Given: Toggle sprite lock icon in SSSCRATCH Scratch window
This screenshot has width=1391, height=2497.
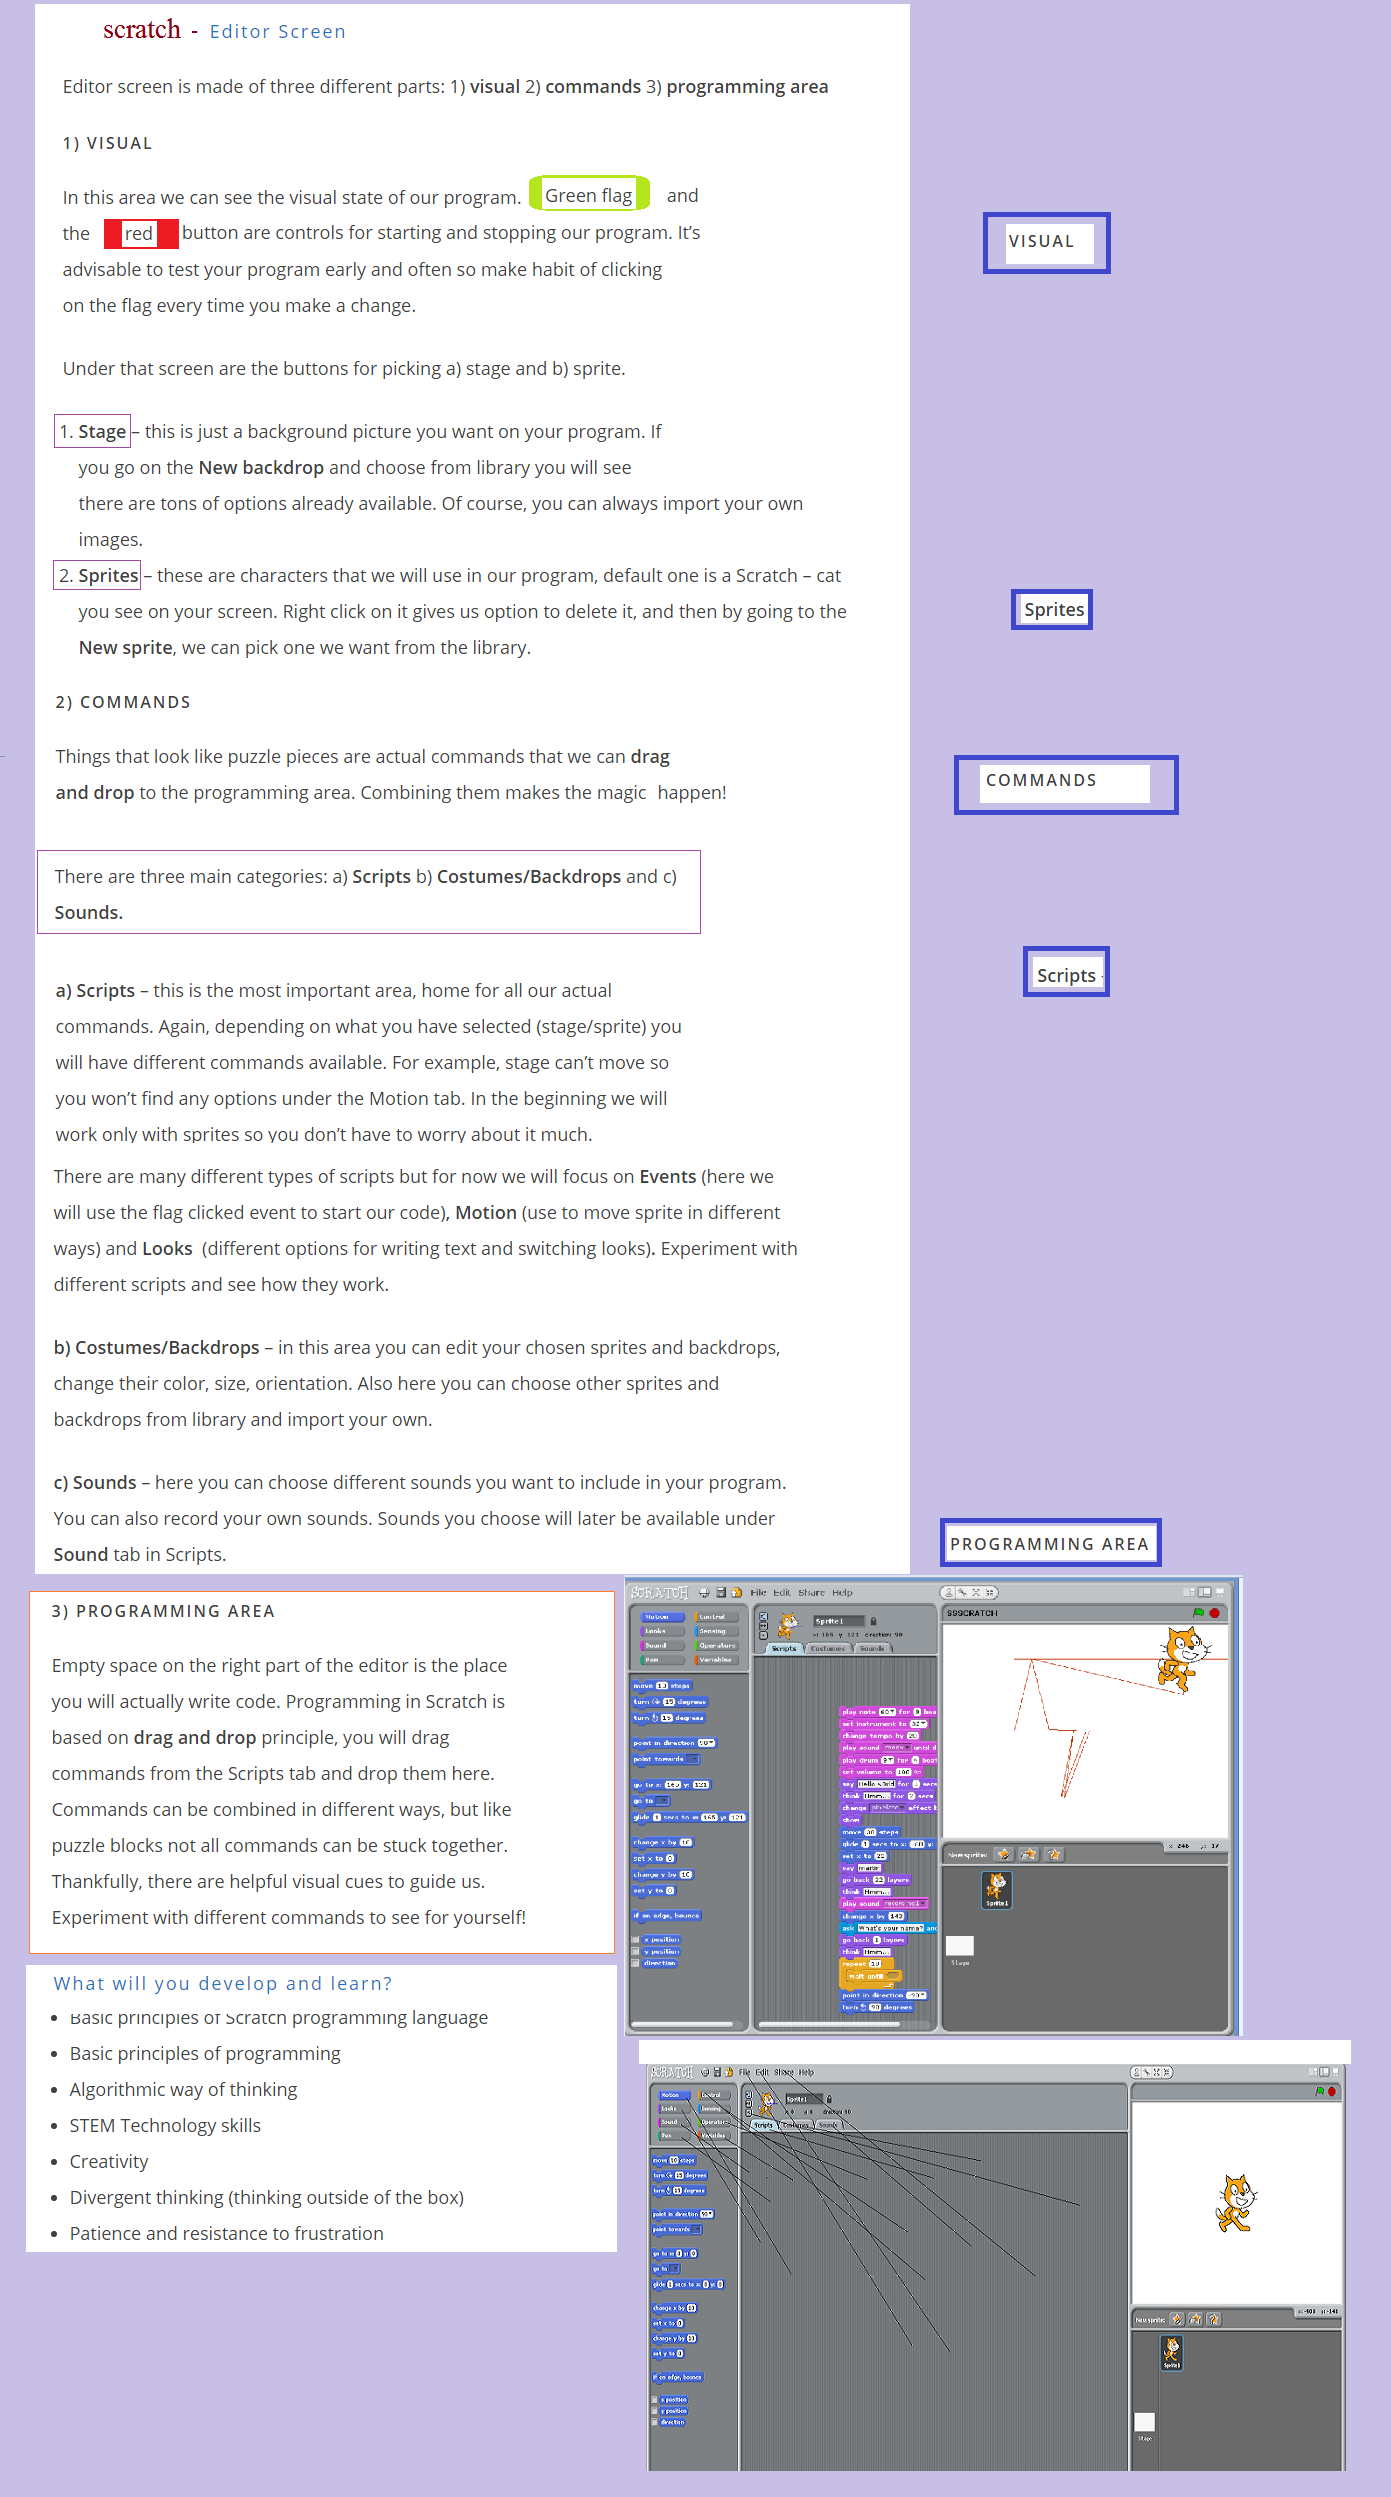Looking at the screenshot, I should coord(873,1621).
